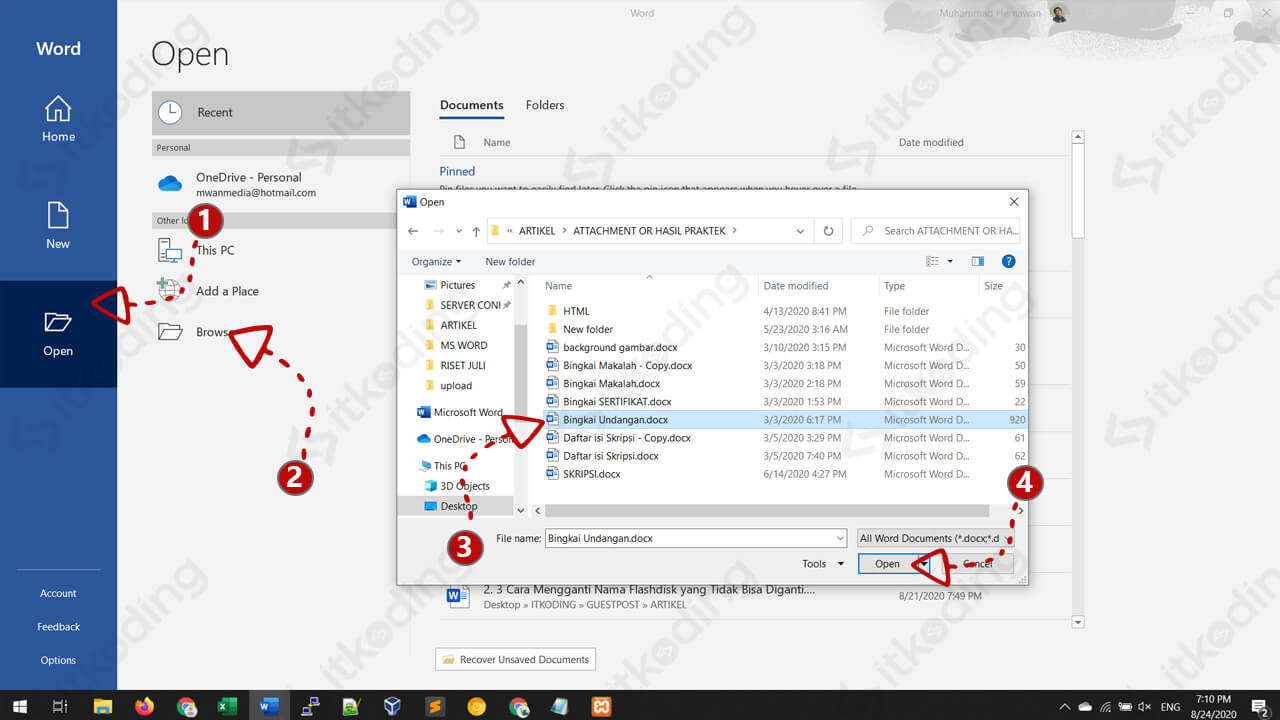Show hidden system tray icons
Viewport: 1280px width, 720px height.
pos(1064,707)
